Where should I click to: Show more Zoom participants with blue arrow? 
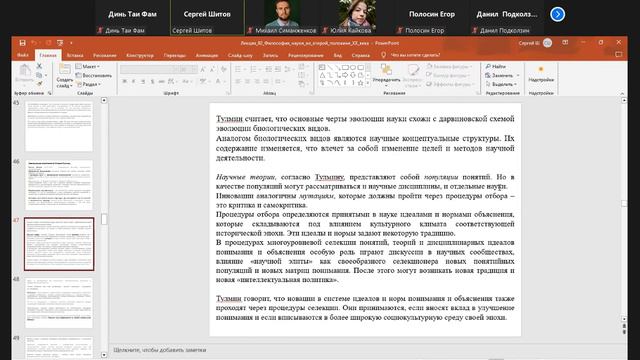pos(558,14)
